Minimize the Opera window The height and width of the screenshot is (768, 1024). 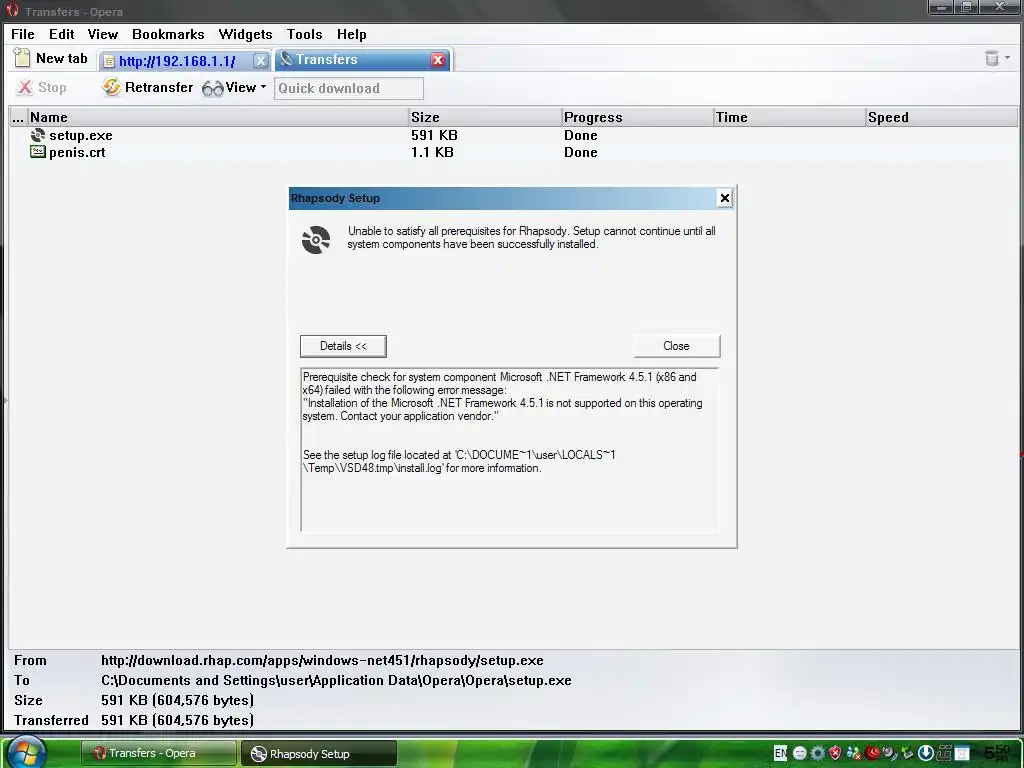(x=942, y=7)
